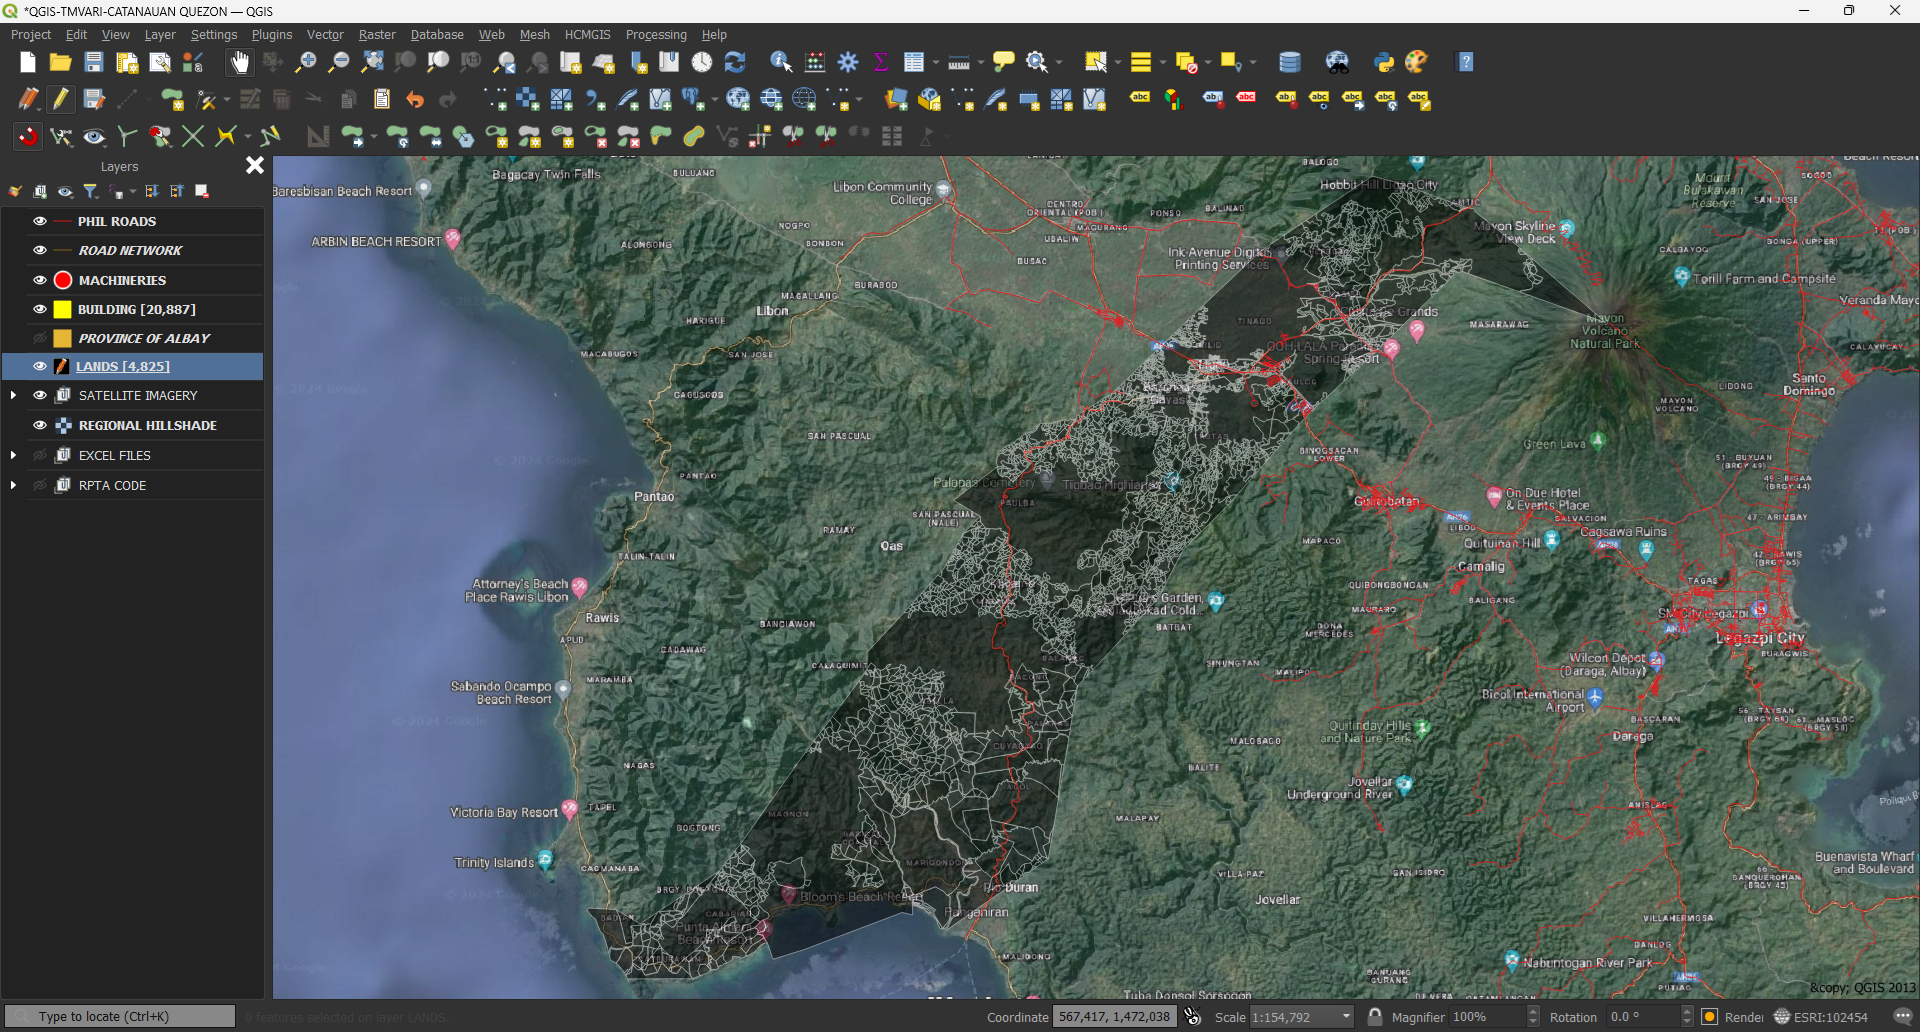Activate the Pan Map hand tool
The height and width of the screenshot is (1032, 1920).
pos(240,62)
